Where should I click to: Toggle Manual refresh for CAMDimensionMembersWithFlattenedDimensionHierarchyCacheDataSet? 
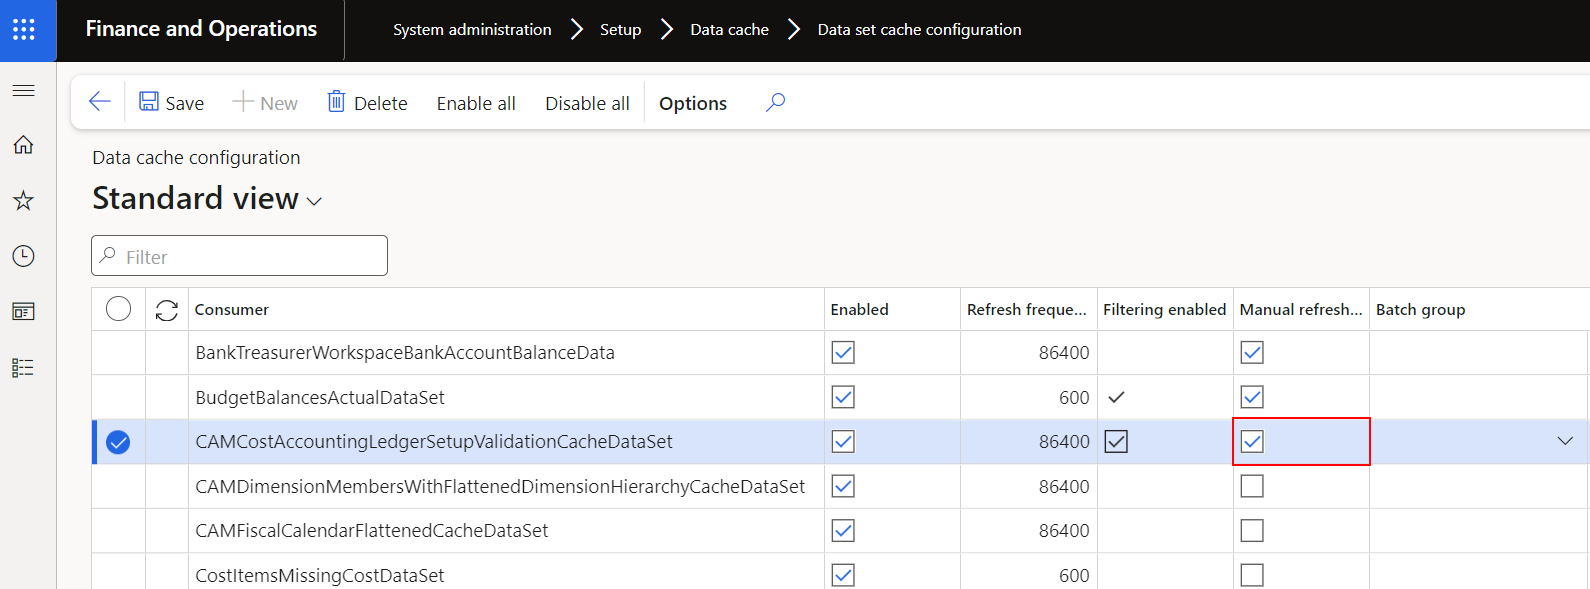1252,486
